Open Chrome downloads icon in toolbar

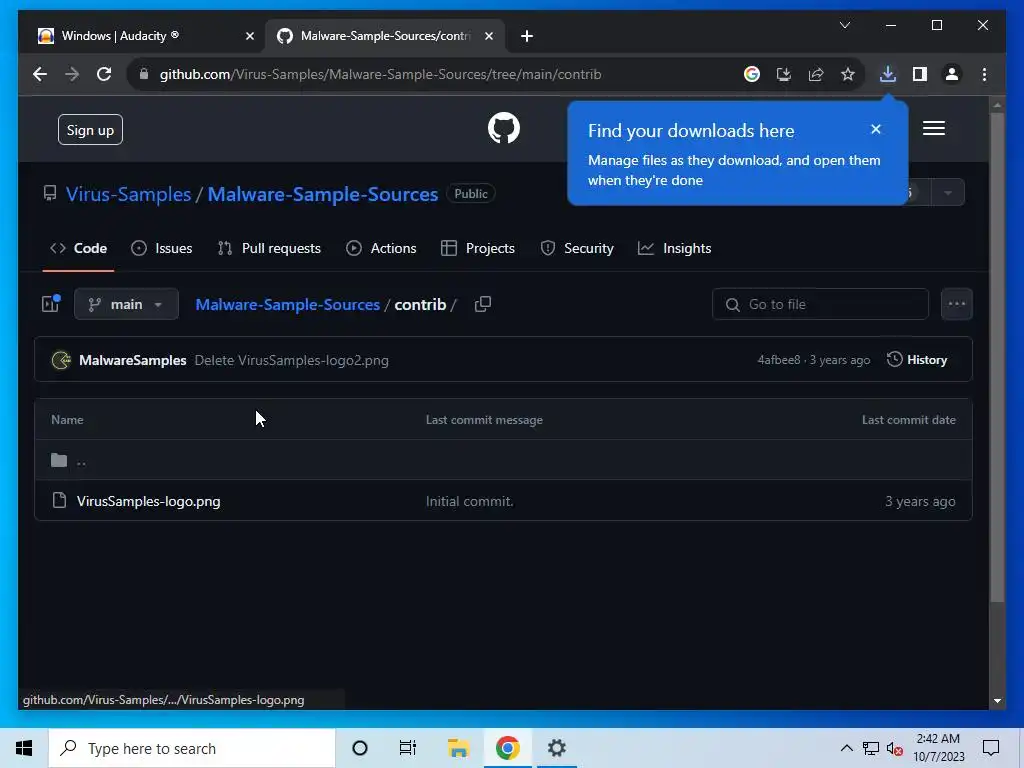point(888,74)
